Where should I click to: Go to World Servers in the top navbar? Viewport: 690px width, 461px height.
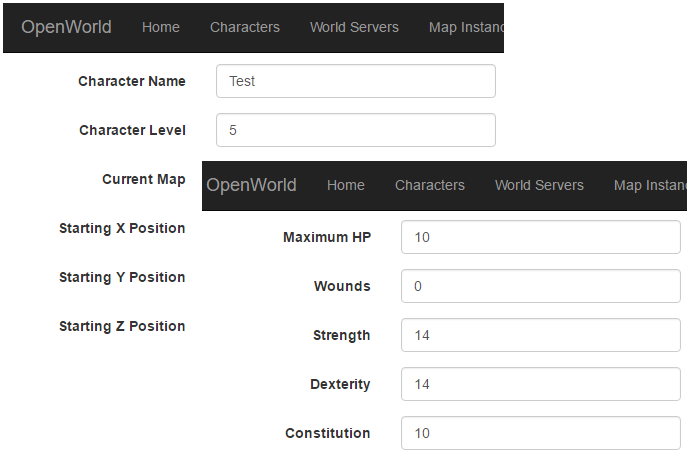click(x=354, y=27)
